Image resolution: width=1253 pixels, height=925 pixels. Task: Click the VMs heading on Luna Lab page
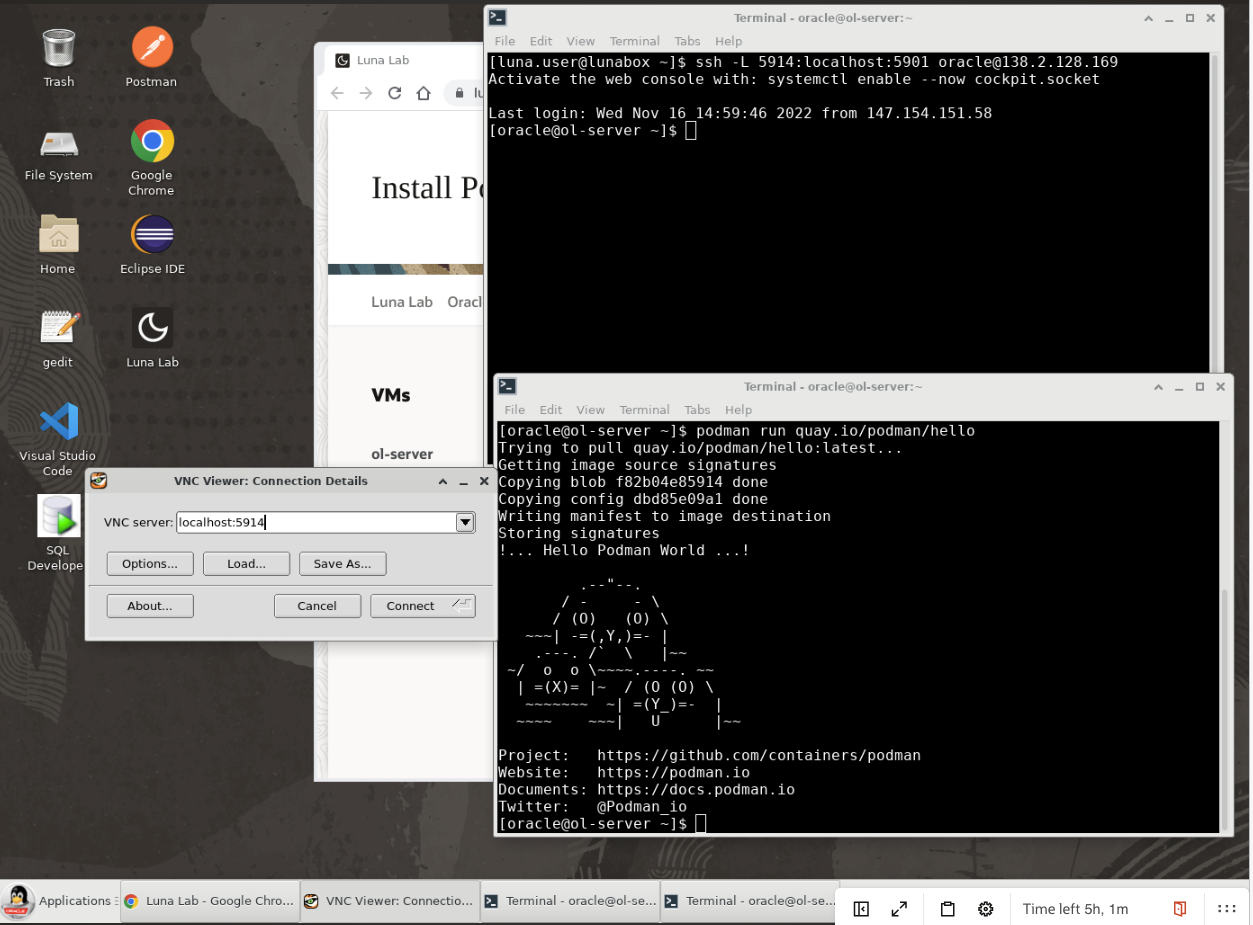(x=391, y=395)
